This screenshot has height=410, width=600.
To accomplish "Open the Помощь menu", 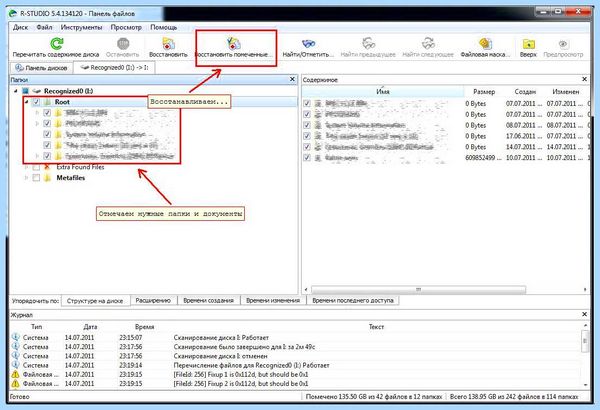I will (x=163, y=27).
